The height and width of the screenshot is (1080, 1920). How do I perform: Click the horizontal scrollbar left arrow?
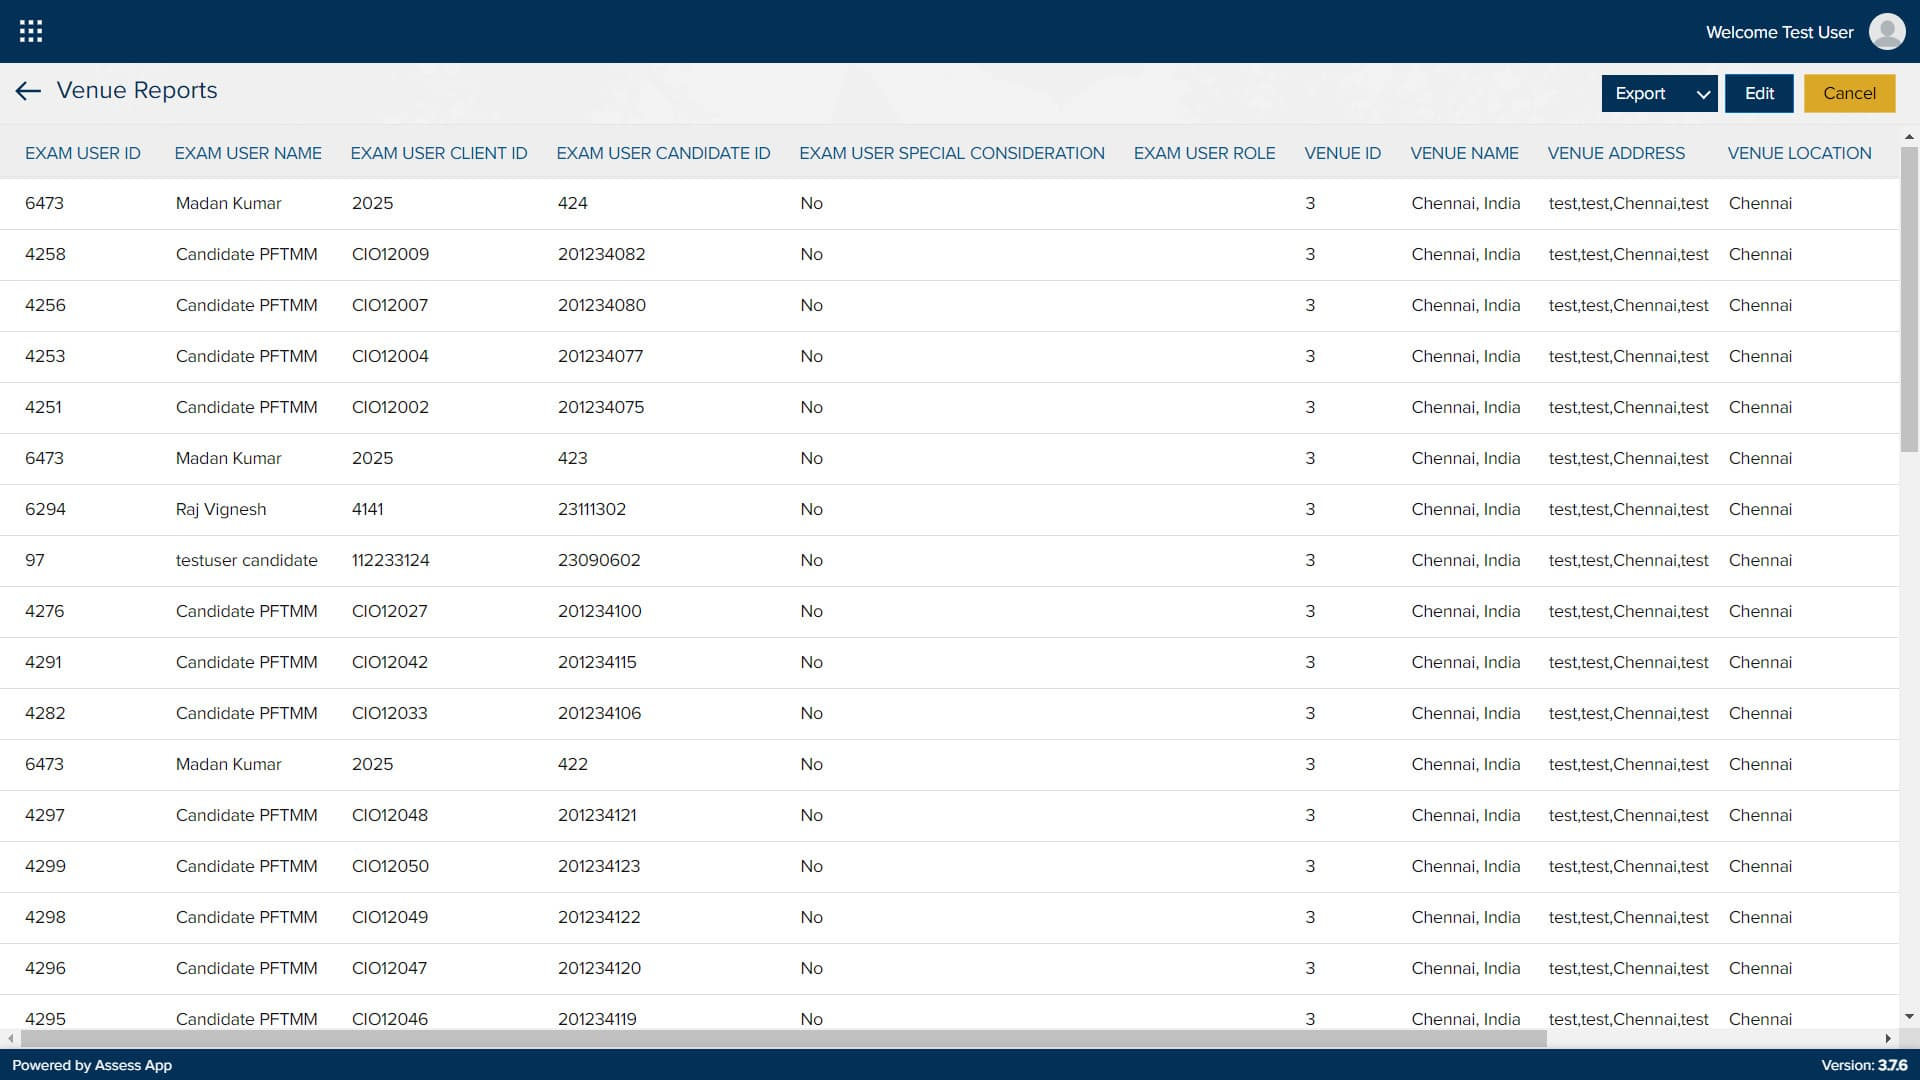click(x=10, y=1039)
